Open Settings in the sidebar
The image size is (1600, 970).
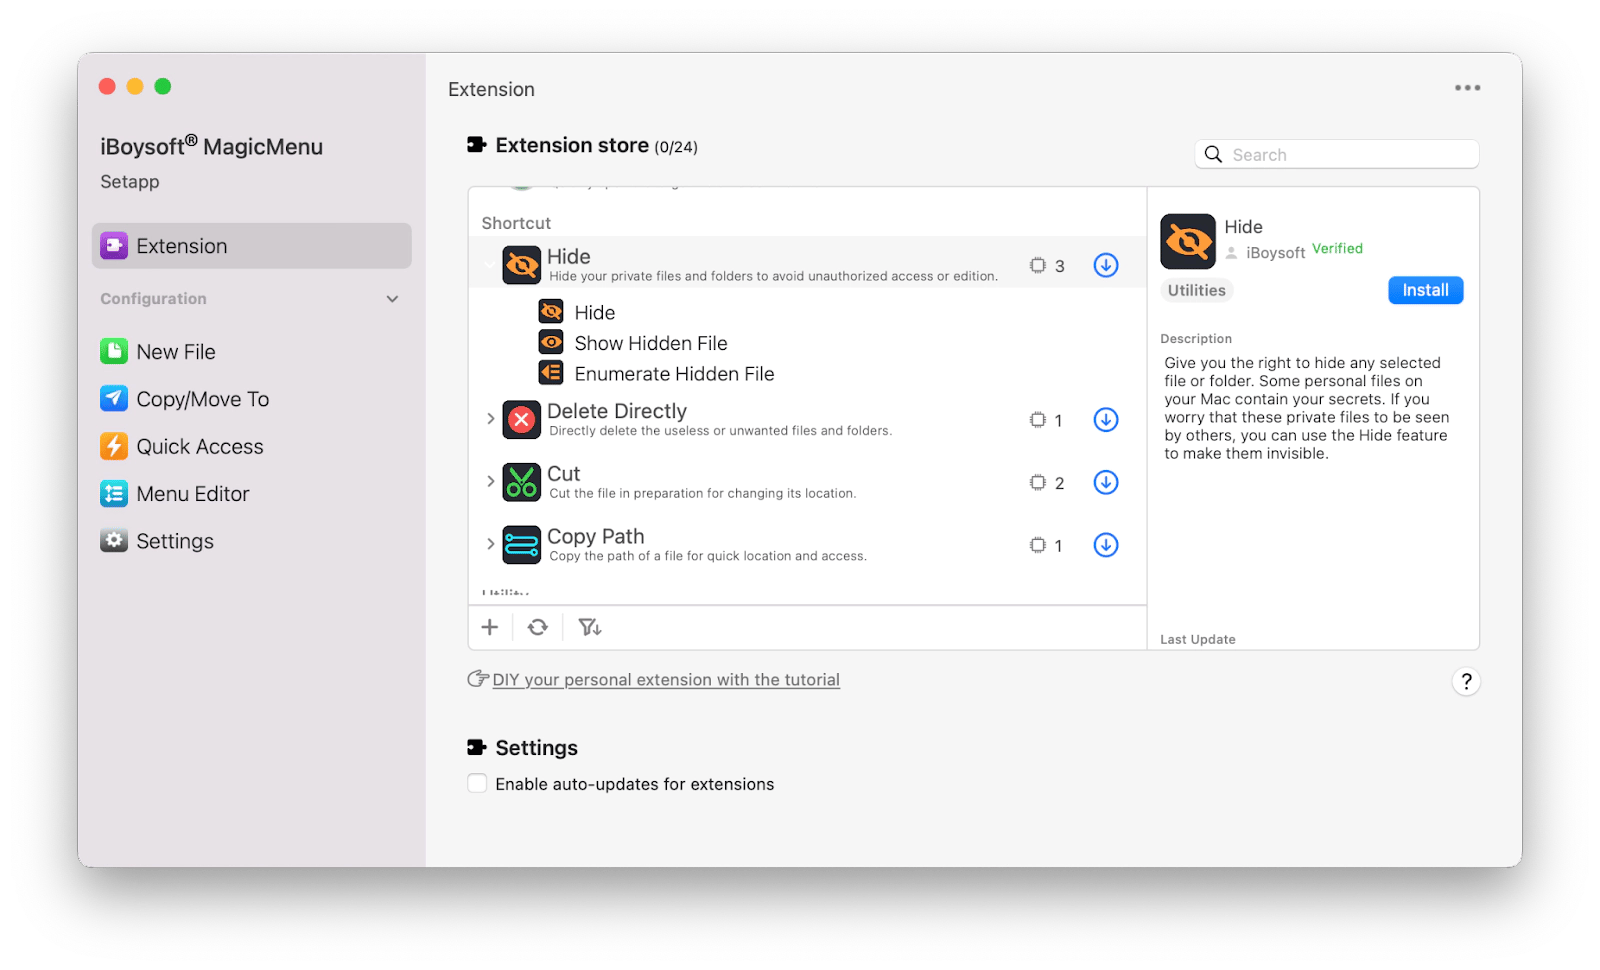pos(157,541)
